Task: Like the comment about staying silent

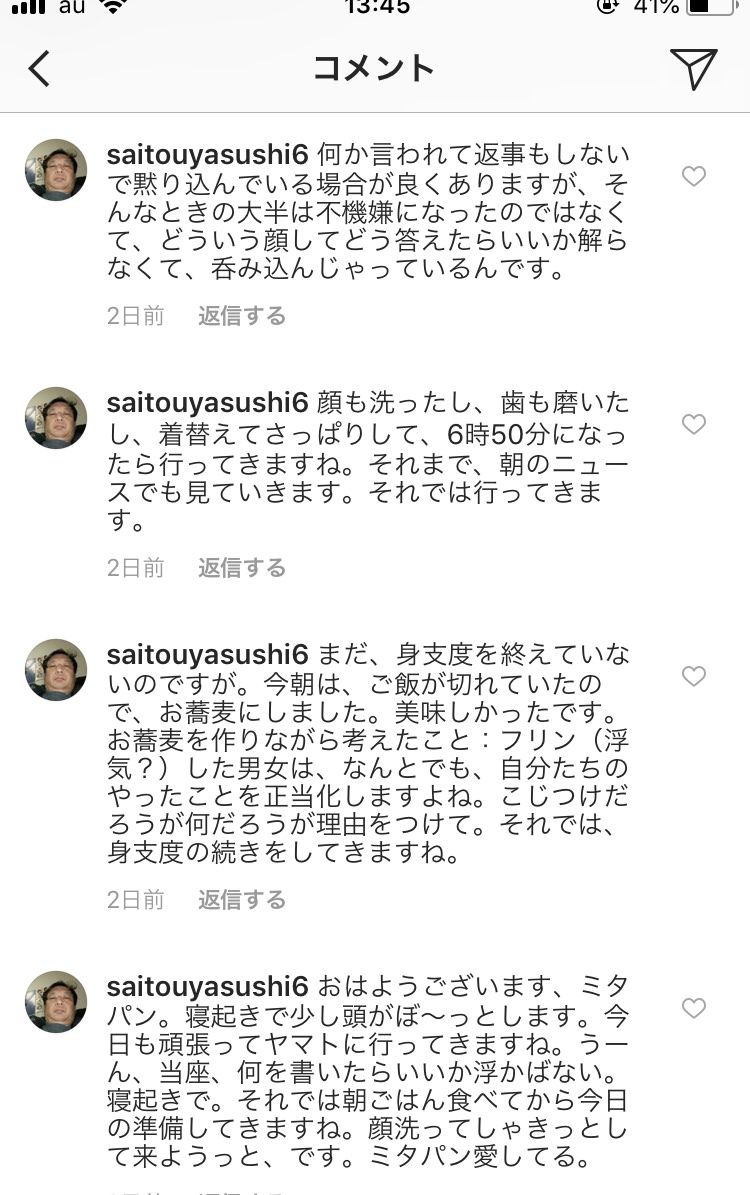Action: pyautogui.click(x=694, y=176)
